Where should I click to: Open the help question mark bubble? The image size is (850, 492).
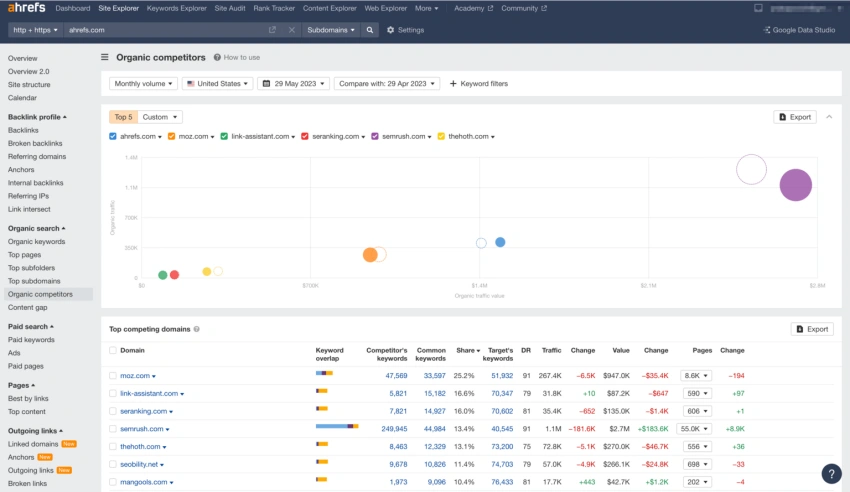[x=830, y=474]
